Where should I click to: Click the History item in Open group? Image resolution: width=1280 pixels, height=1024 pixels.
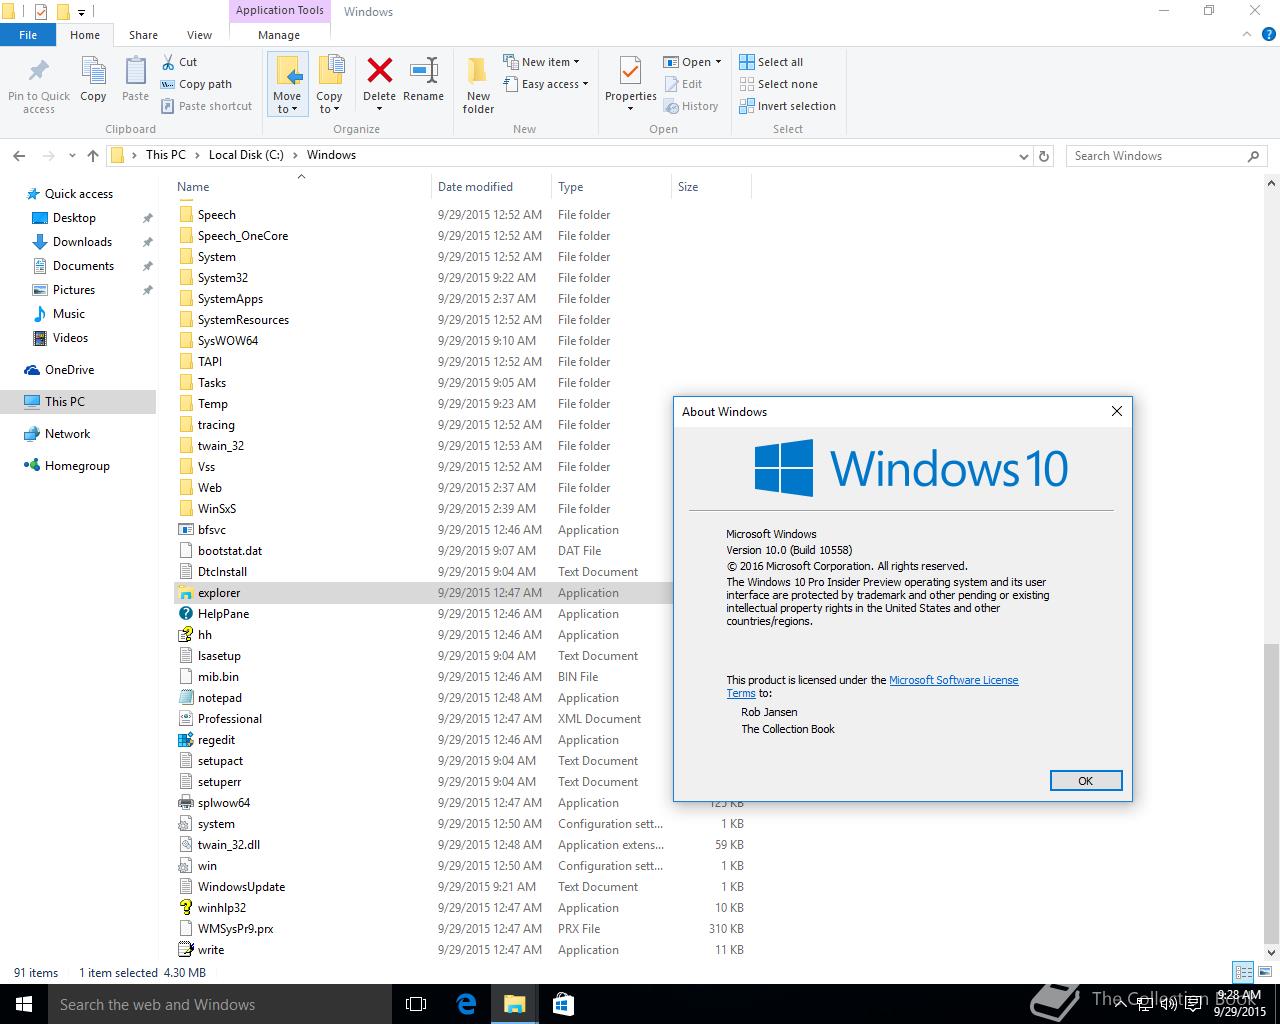click(690, 106)
